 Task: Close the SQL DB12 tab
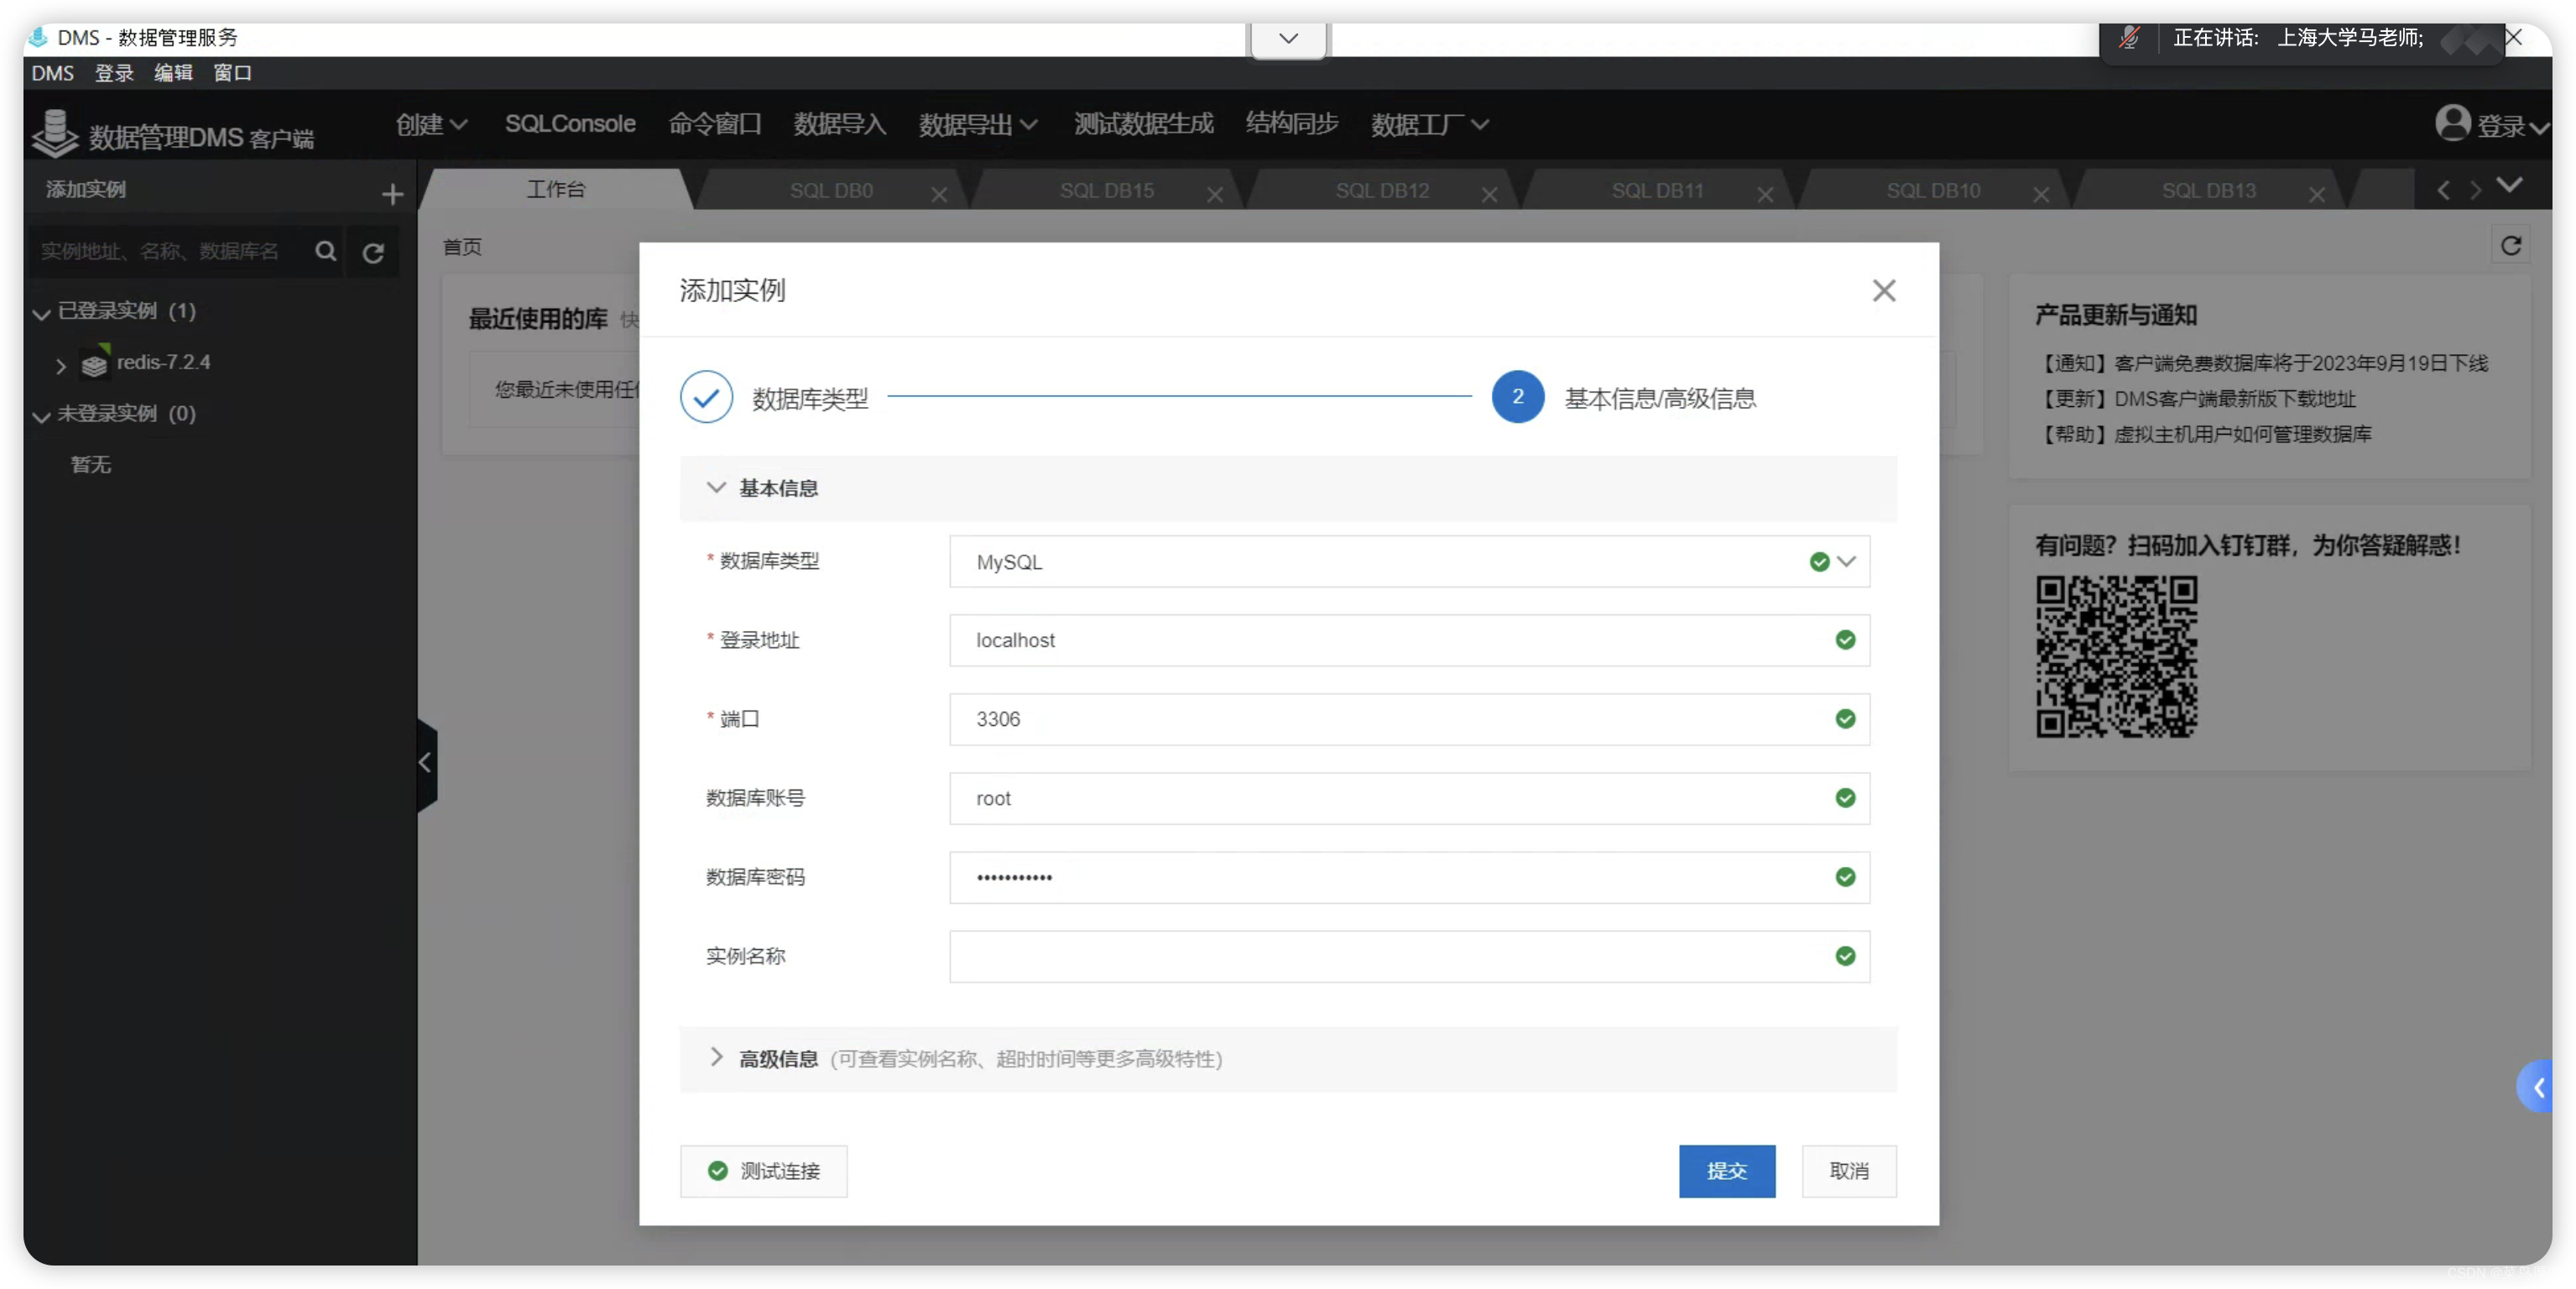coord(1489,194)
